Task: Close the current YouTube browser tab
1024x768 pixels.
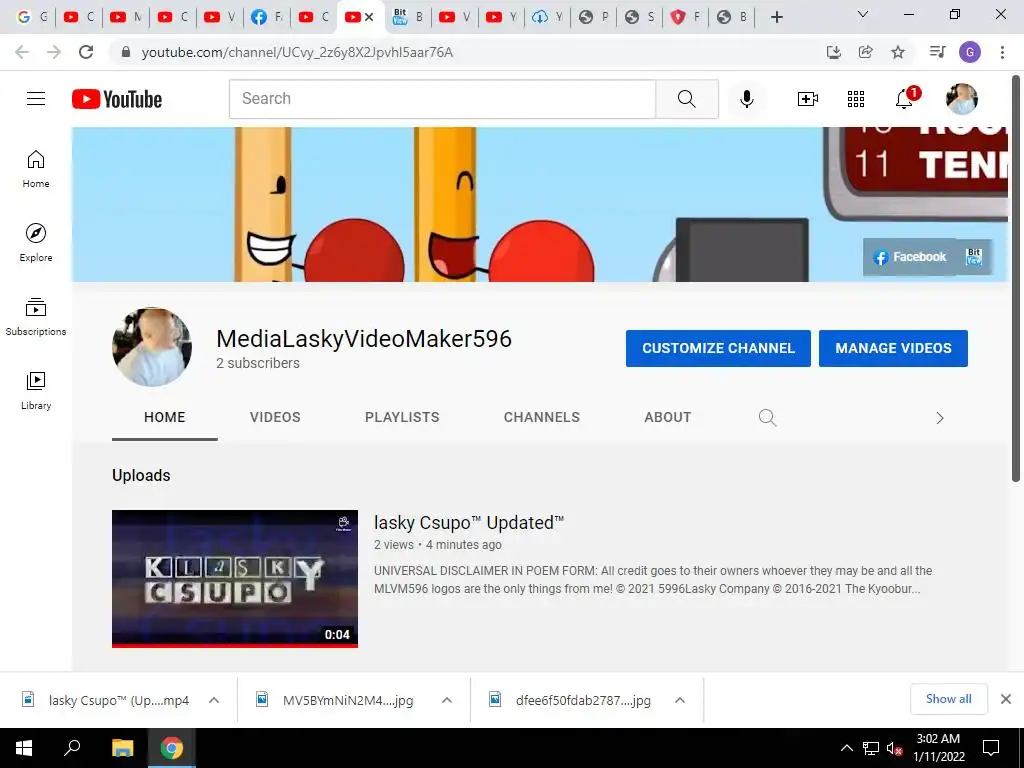Action: pyautogui.click(x=369, y=17)
